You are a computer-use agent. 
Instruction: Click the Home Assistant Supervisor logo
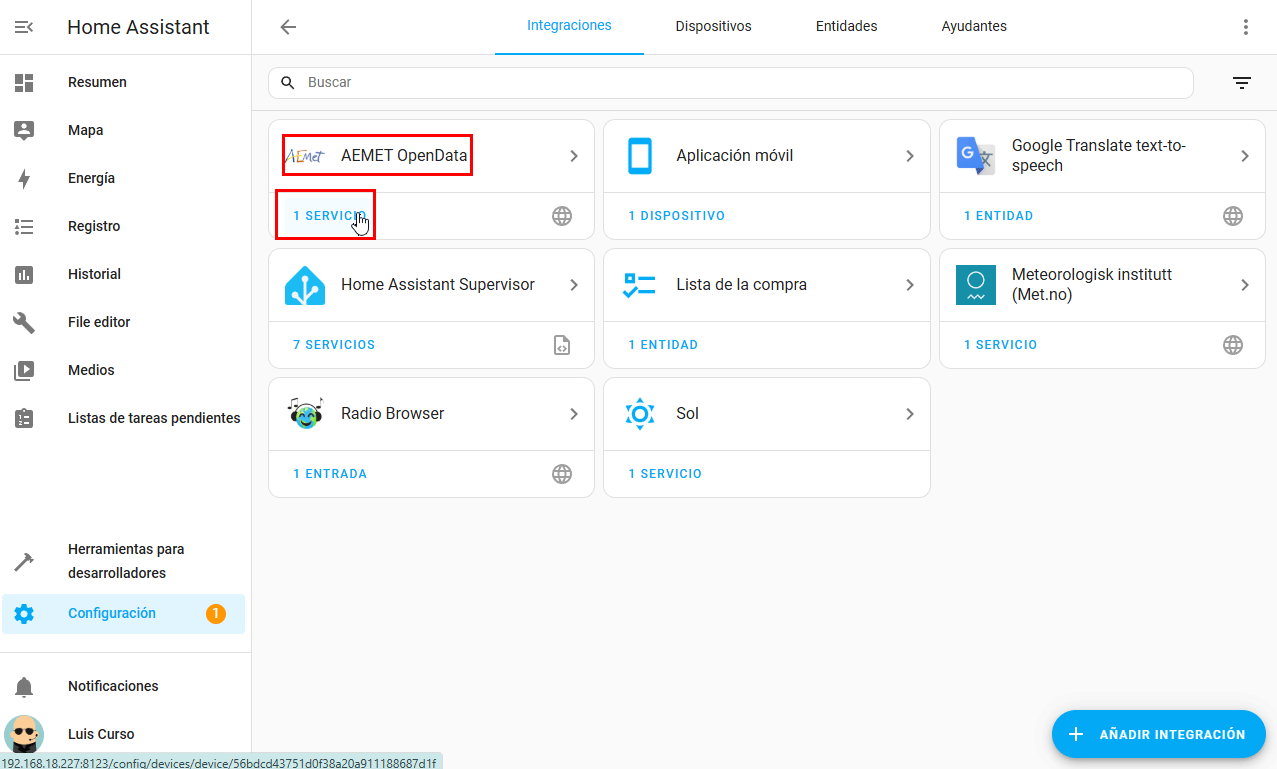click(305, 285)
